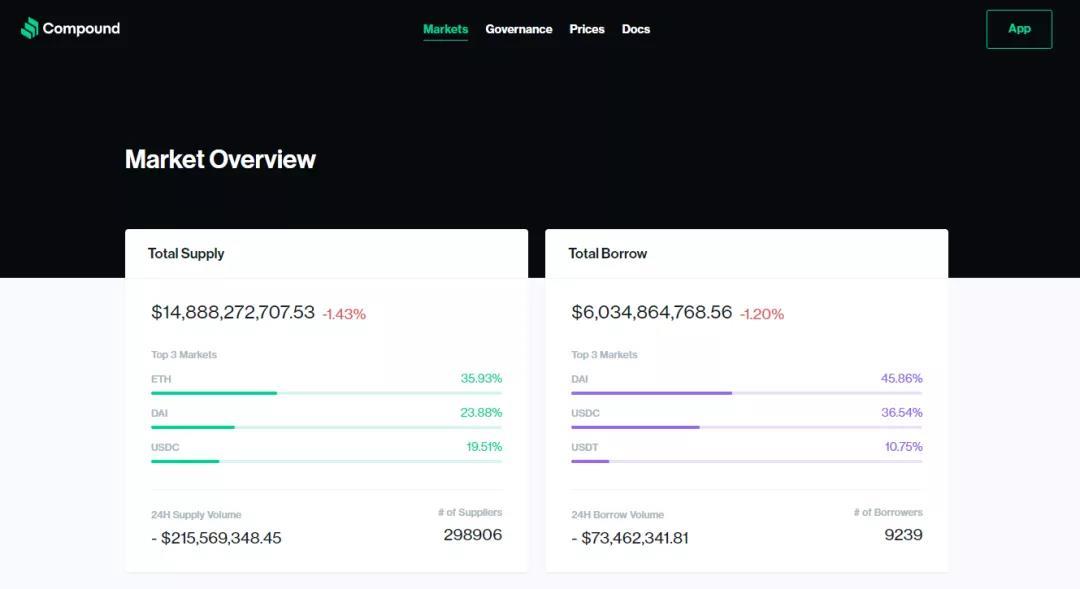Click the number of borrowers 9239
This screenshot has width=1080, height=589.
[x=903, y=535]
